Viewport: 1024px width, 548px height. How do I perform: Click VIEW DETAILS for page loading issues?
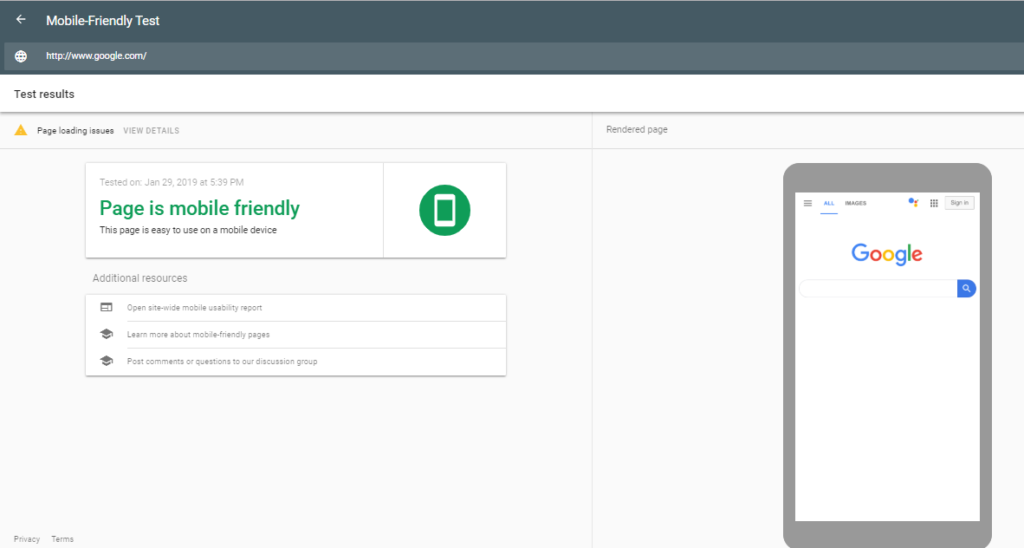(152, 131)
